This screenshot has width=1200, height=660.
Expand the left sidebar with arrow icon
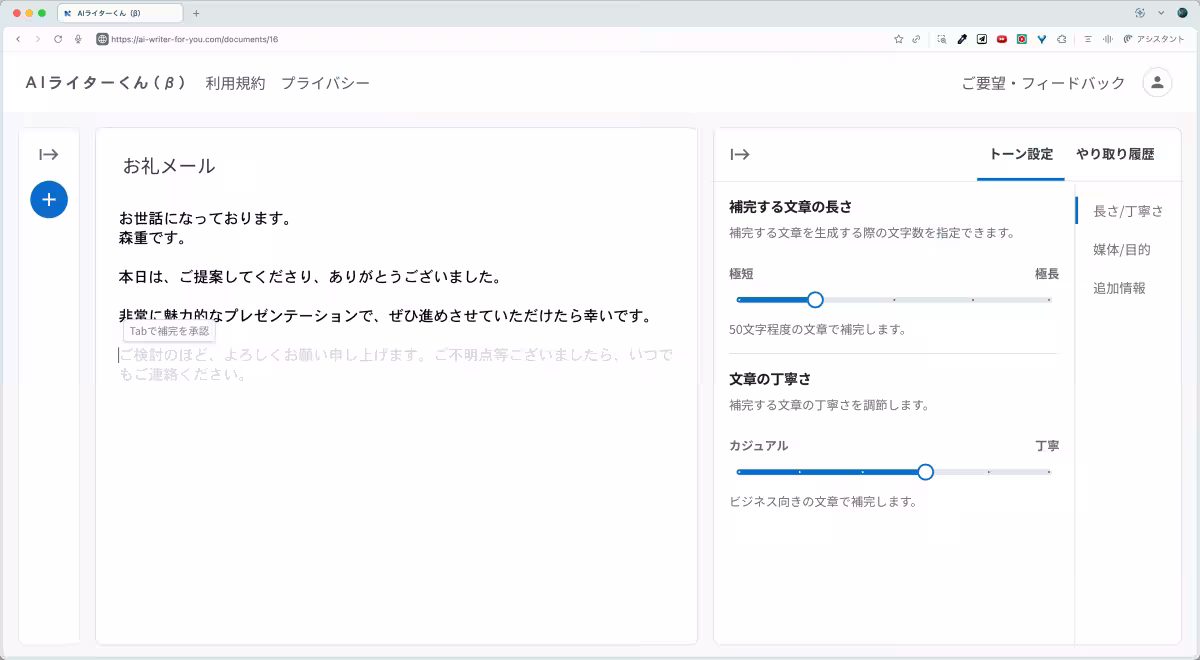click(49, 154)
